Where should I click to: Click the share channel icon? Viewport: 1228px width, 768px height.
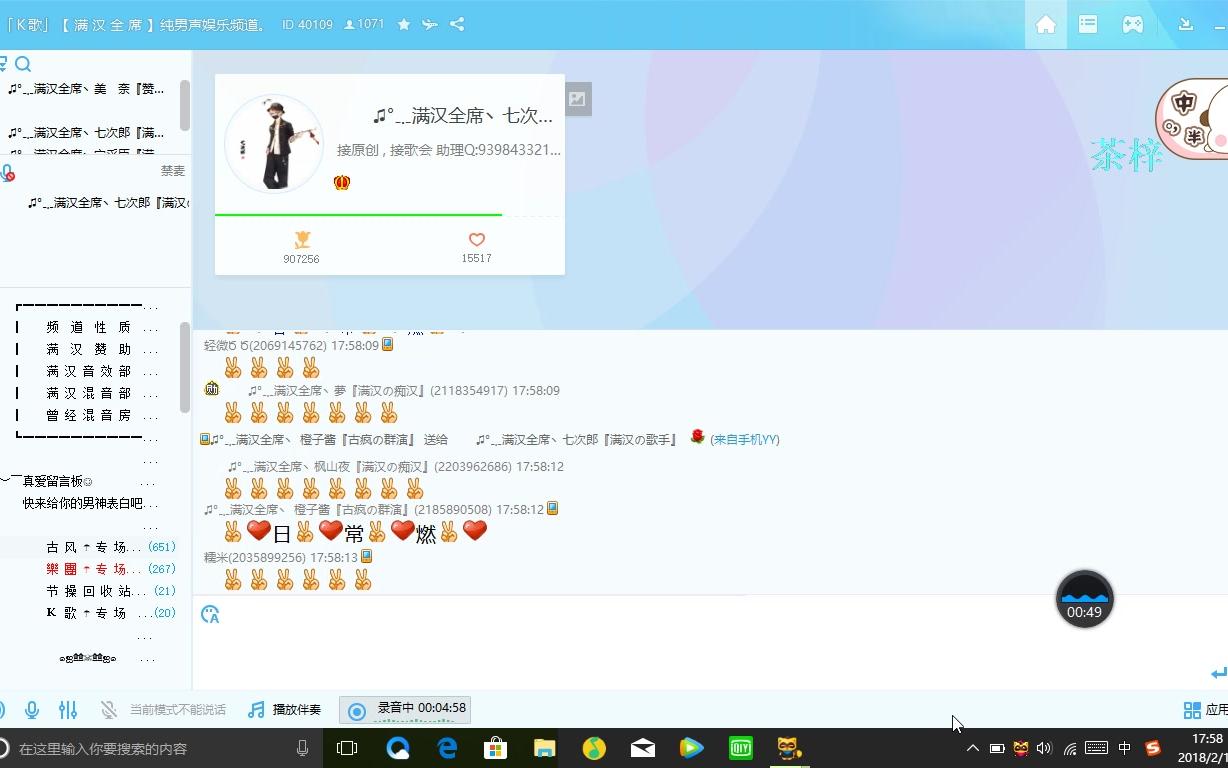tap(457, 24)
